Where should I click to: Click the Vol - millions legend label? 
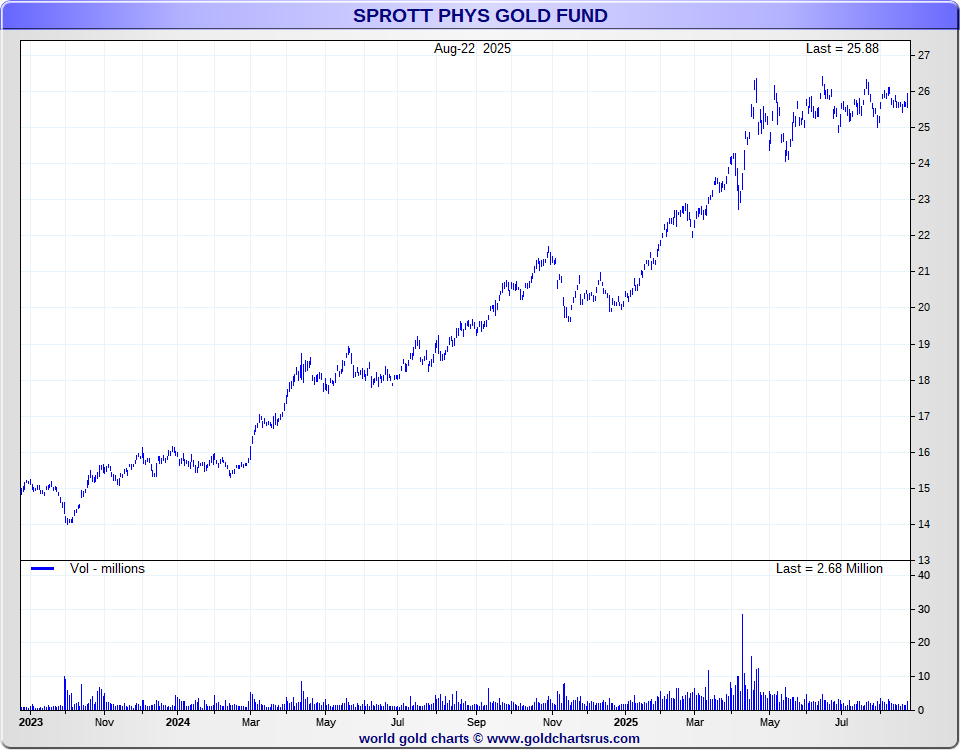[x=107, y=569]
